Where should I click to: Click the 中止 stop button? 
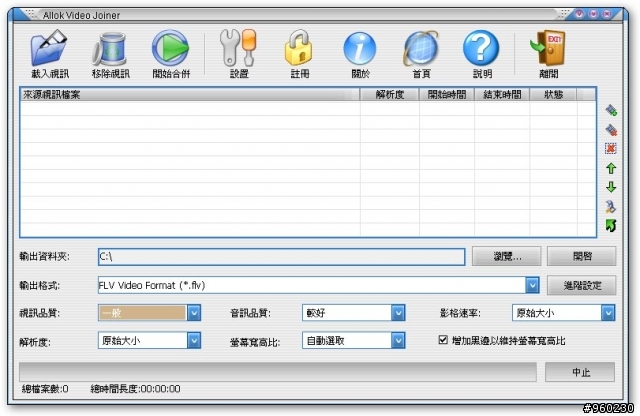[x=580, y=372]
